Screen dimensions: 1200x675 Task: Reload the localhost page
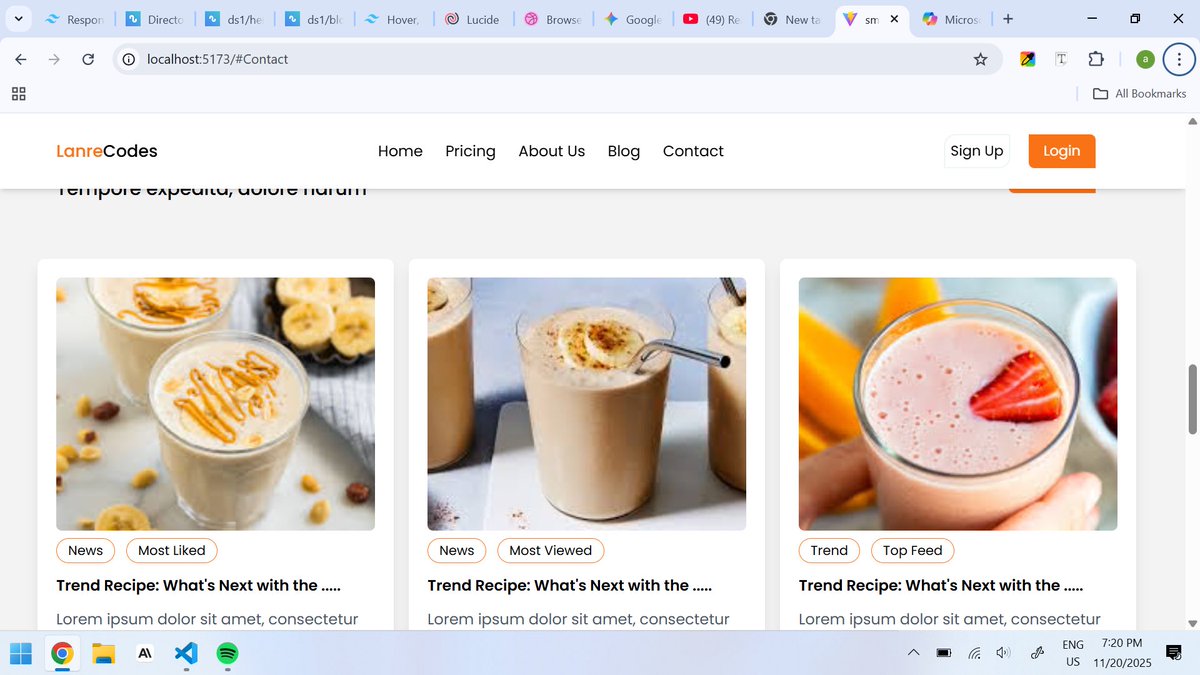click(88, 59)
